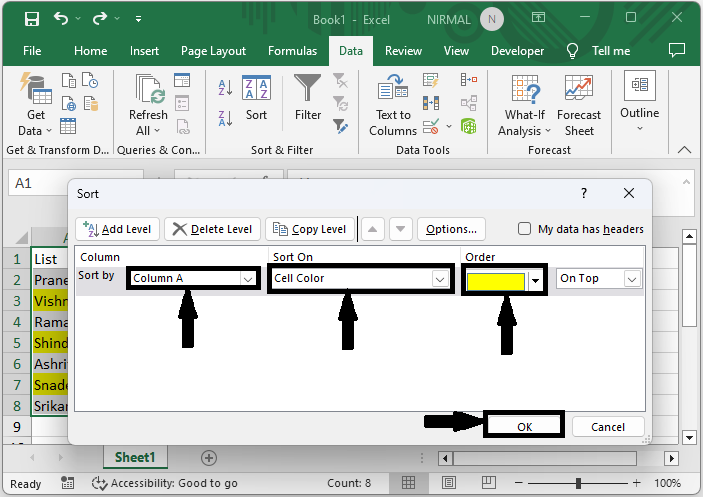
Task: Switch to Normal view in the status bar
Action: click(x=408, y=483)
